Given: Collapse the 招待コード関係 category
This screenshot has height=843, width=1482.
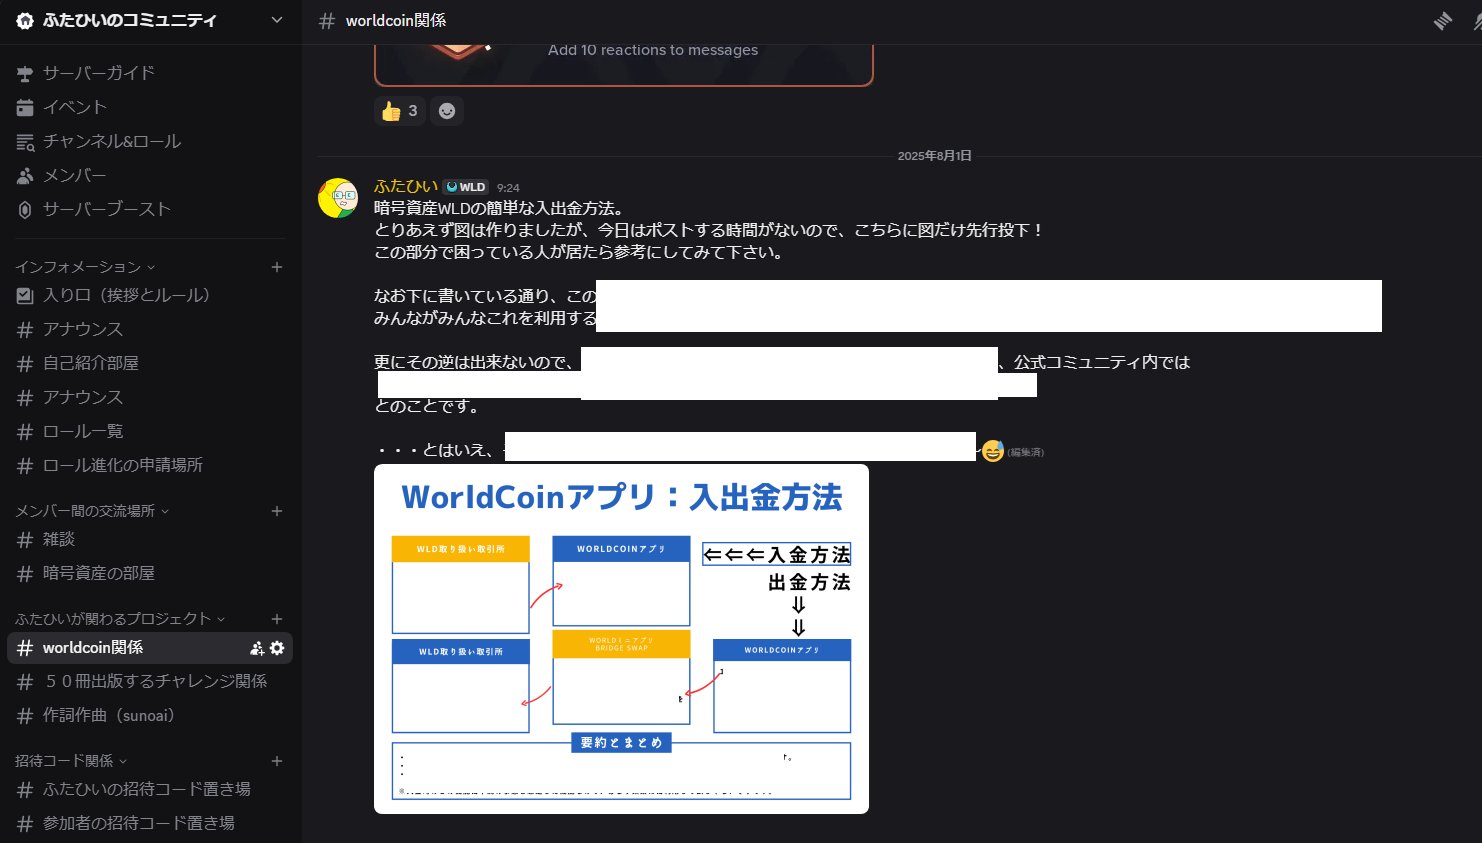Looking at the screenshot, I should pos(71,761).
